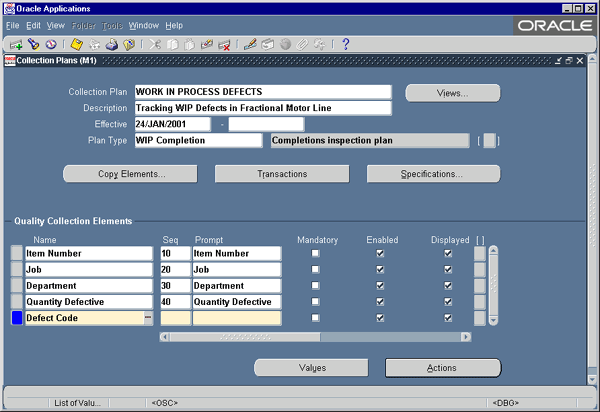Toggle Mandatory checkbox for Item Number

pos(316,254)
